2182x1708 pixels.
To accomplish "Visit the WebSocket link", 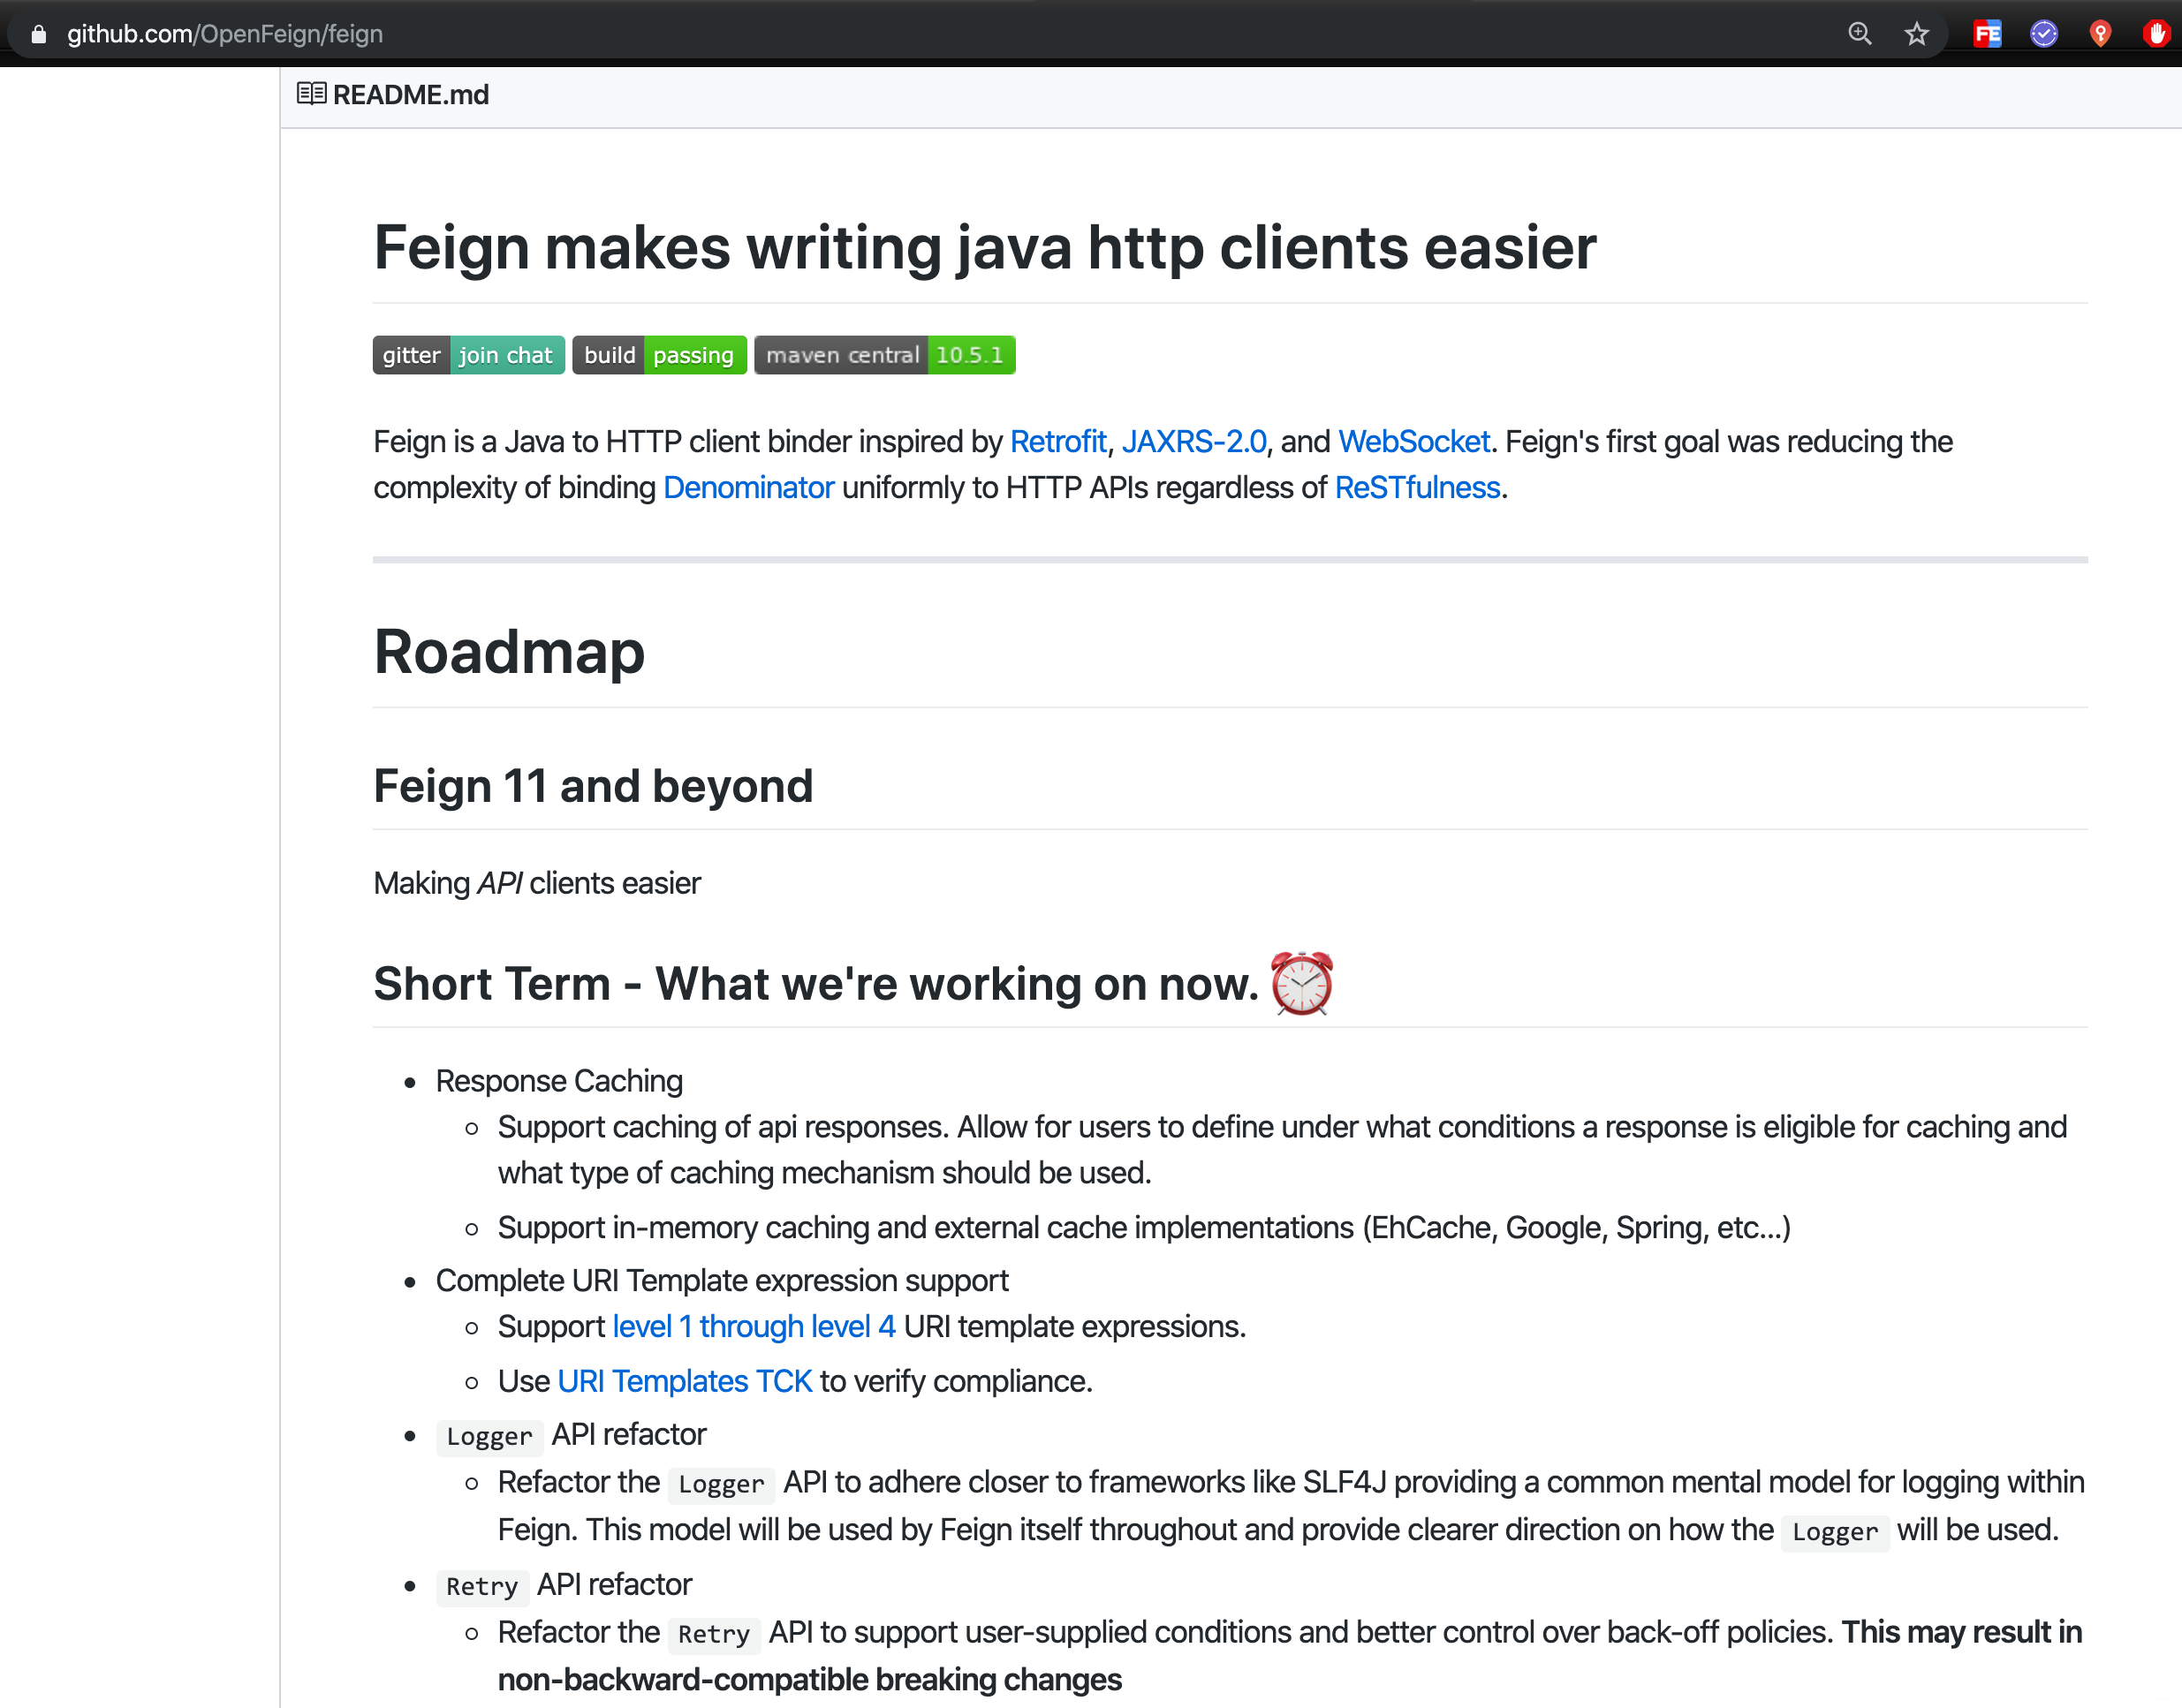I will click(1414, 441).
